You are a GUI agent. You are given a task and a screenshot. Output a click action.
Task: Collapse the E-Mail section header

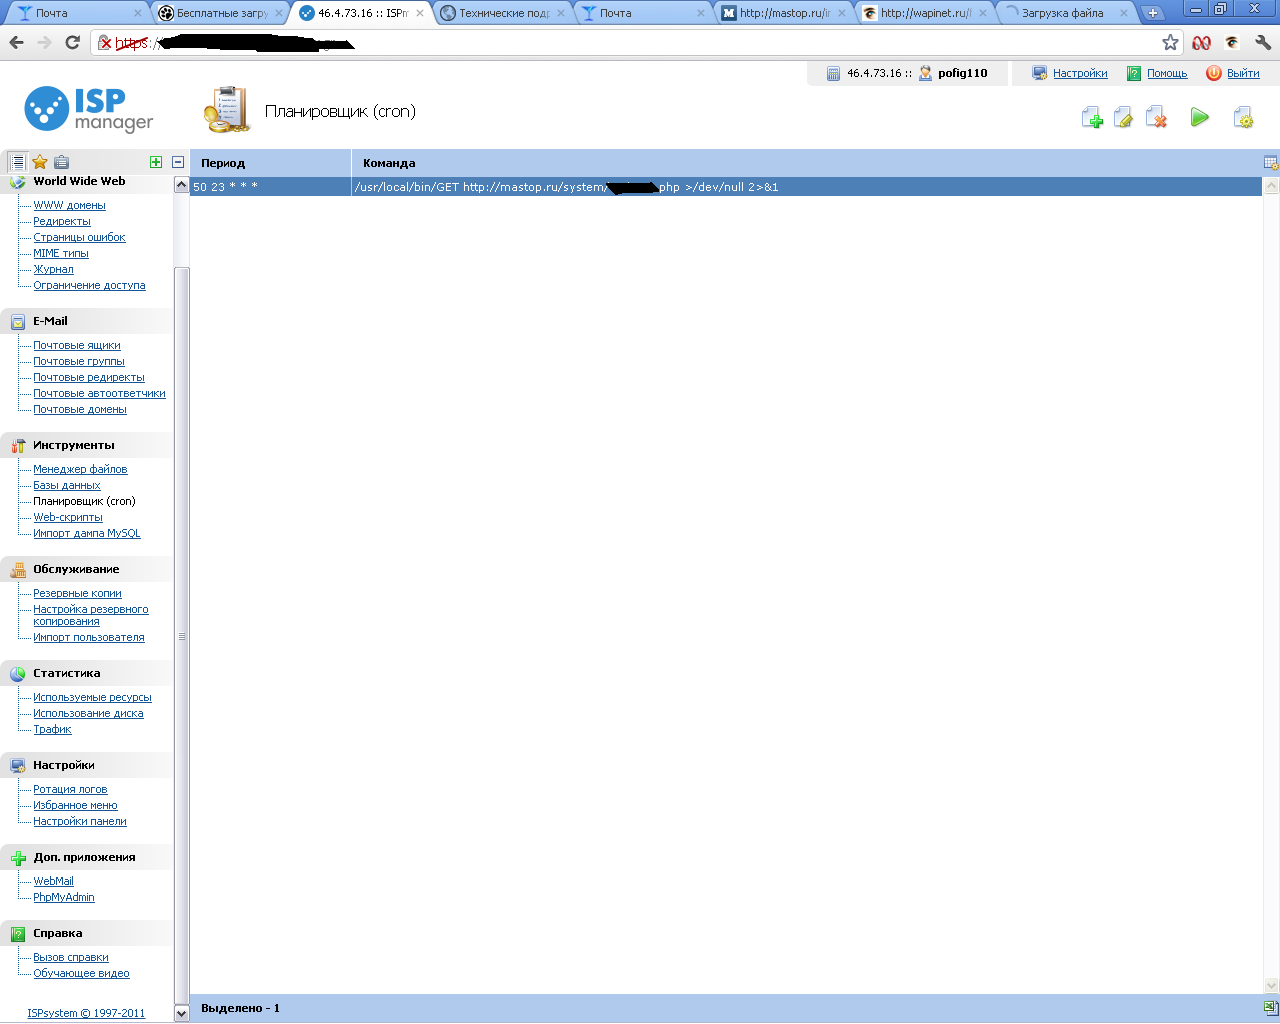[x=50, y=321]
